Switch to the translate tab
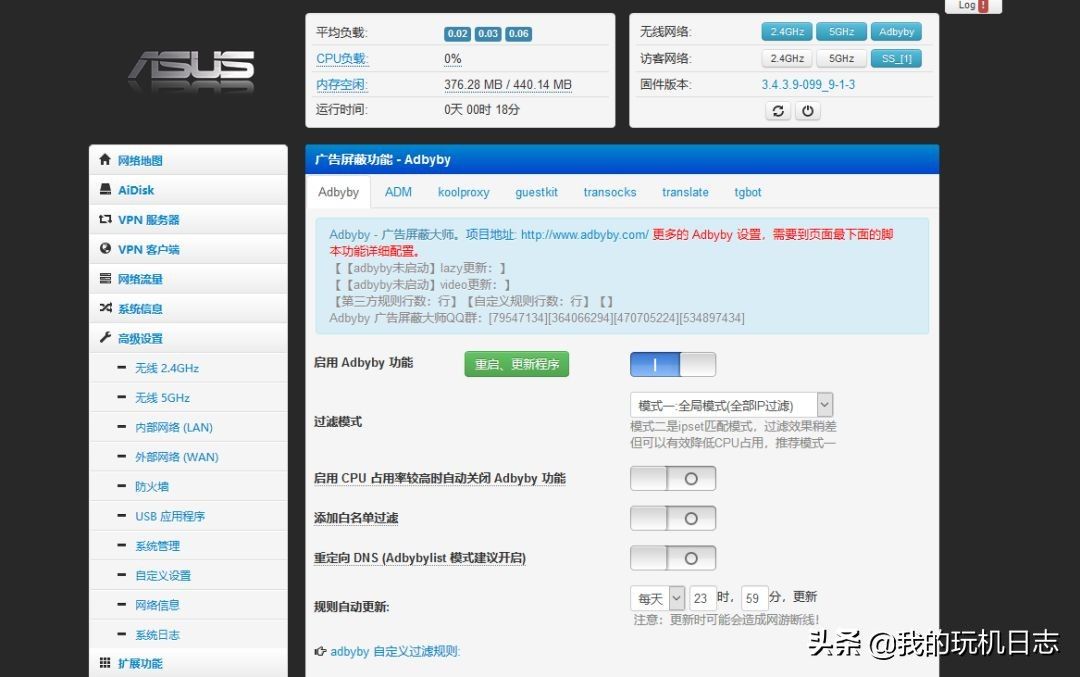Viewport: 1080px width, 677px height. click(685, 192)
